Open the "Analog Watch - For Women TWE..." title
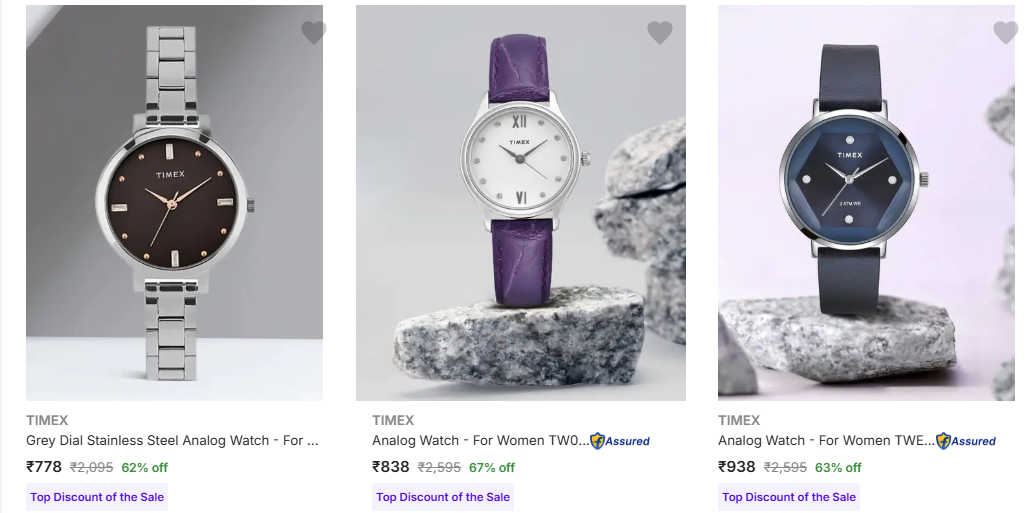 coord(826,440)
